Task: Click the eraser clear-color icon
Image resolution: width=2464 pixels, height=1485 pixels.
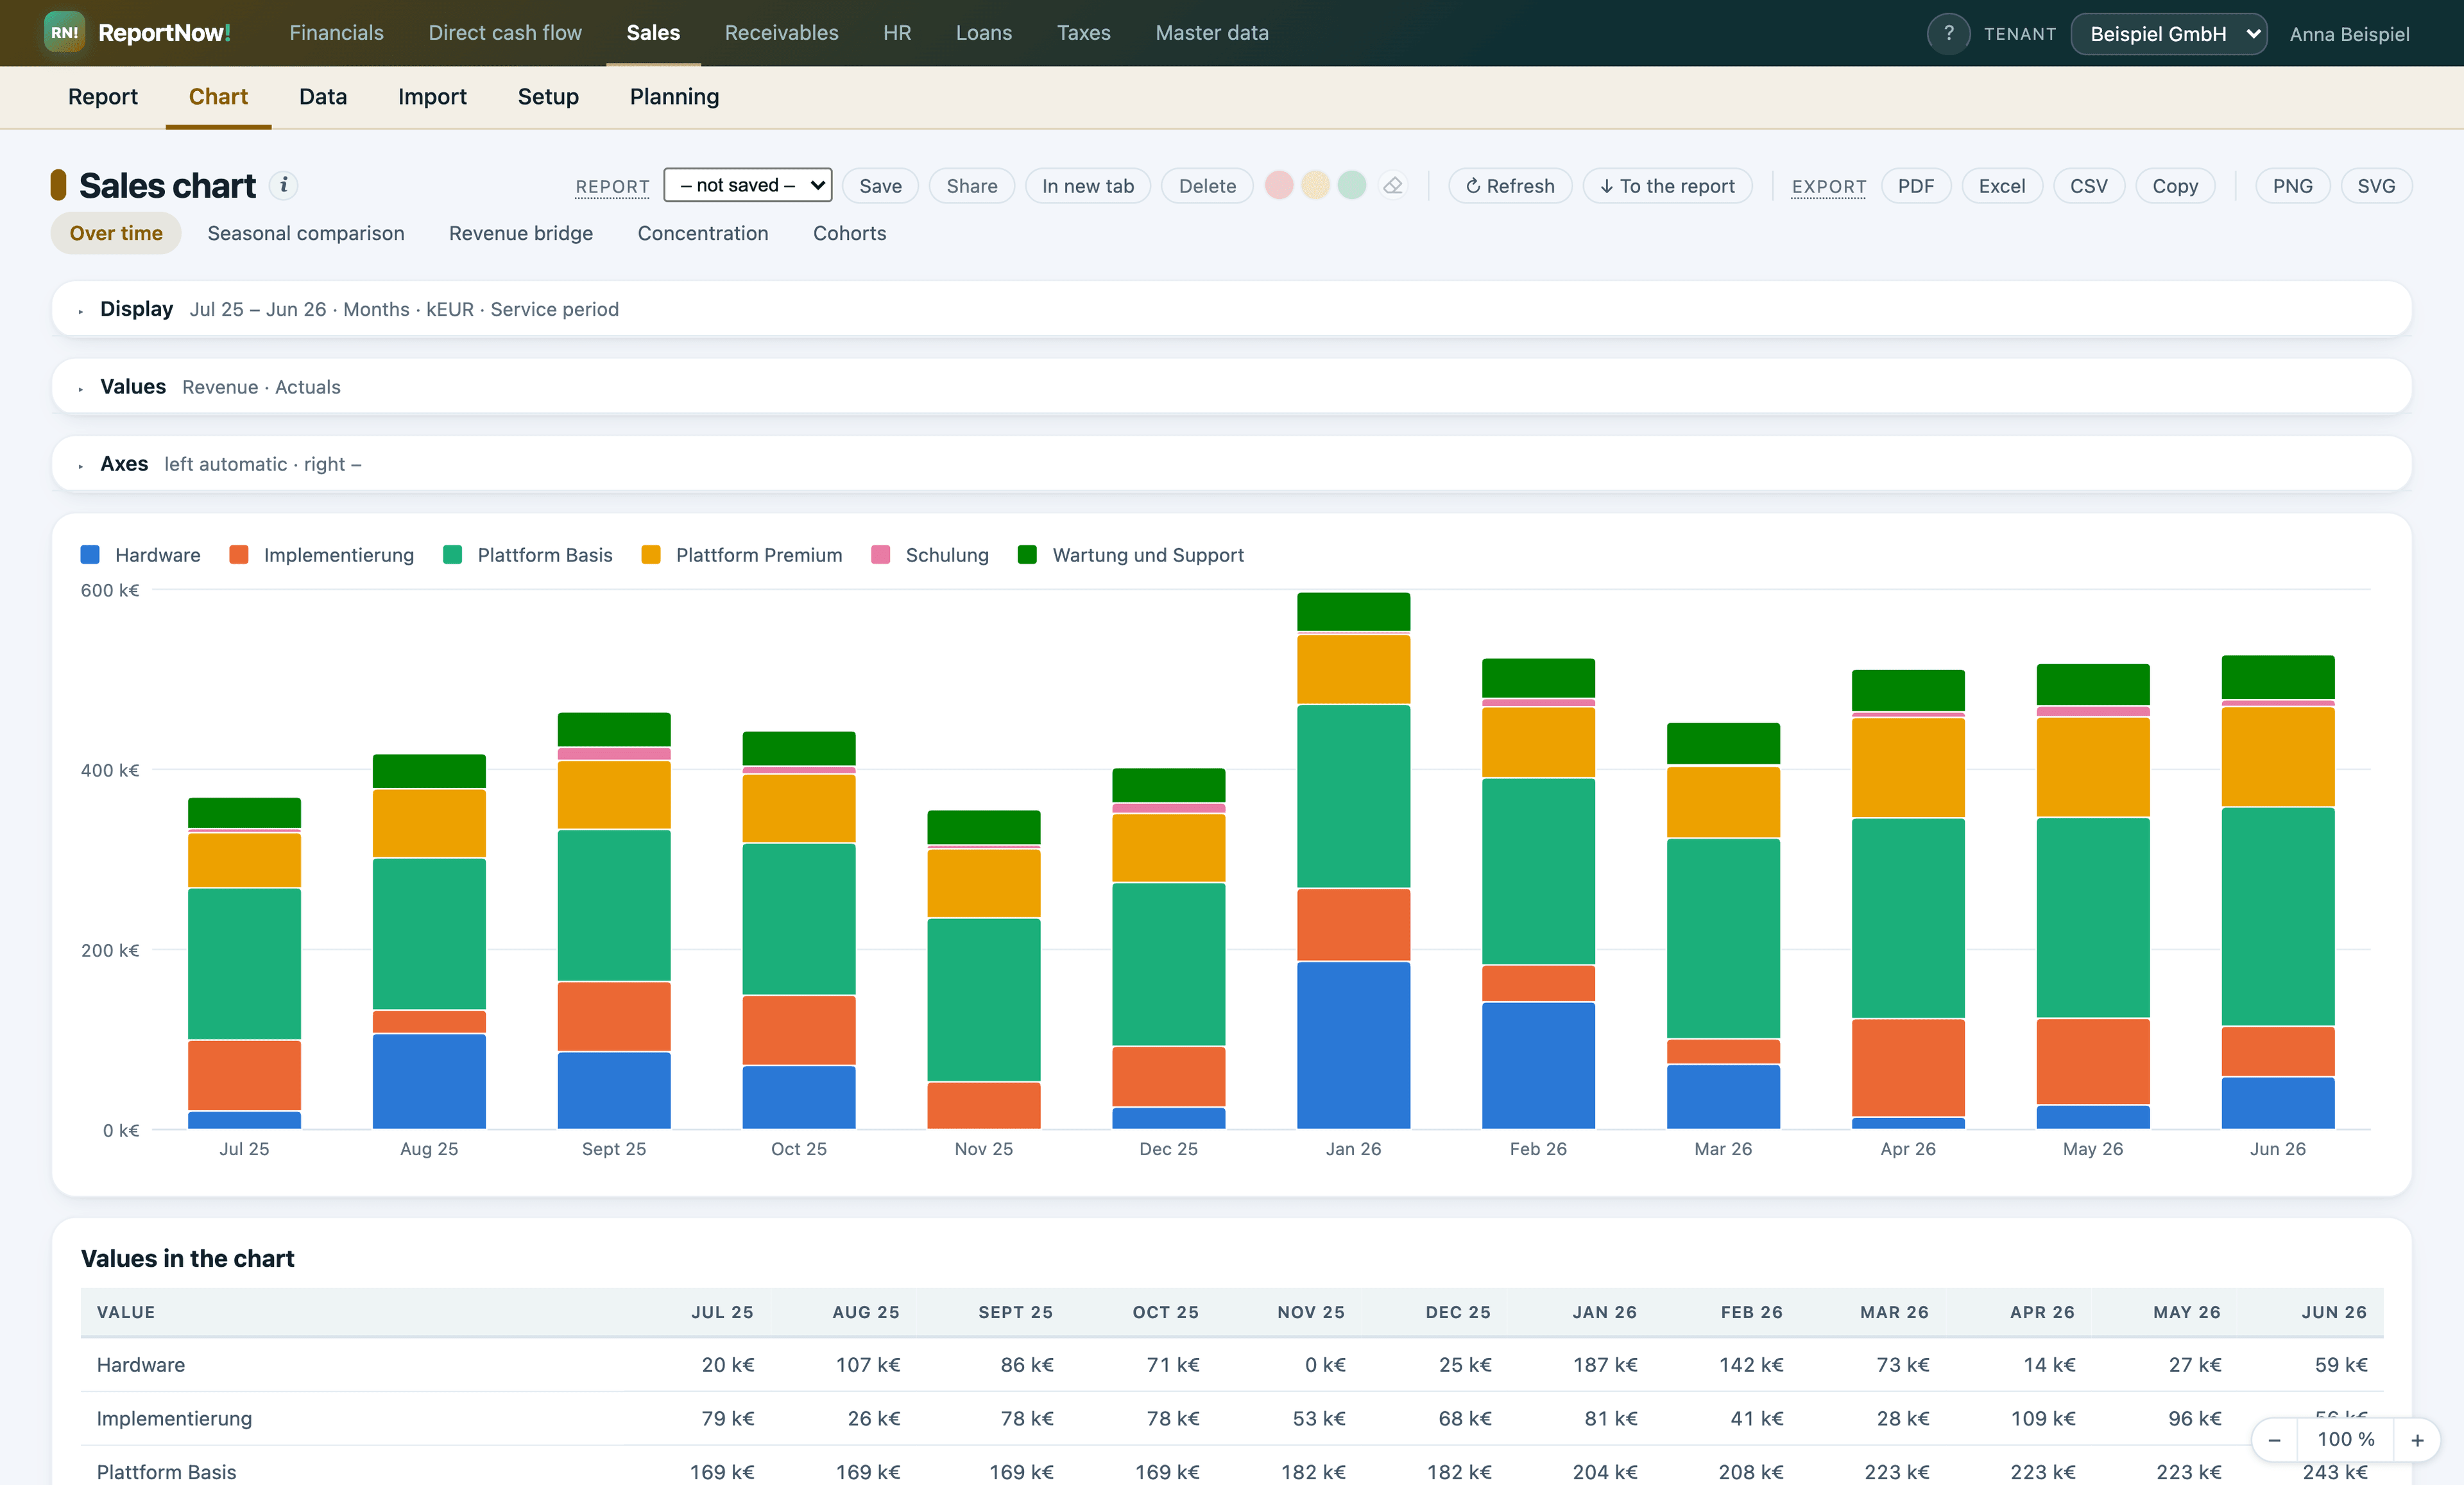Action: click(1392, 186)
